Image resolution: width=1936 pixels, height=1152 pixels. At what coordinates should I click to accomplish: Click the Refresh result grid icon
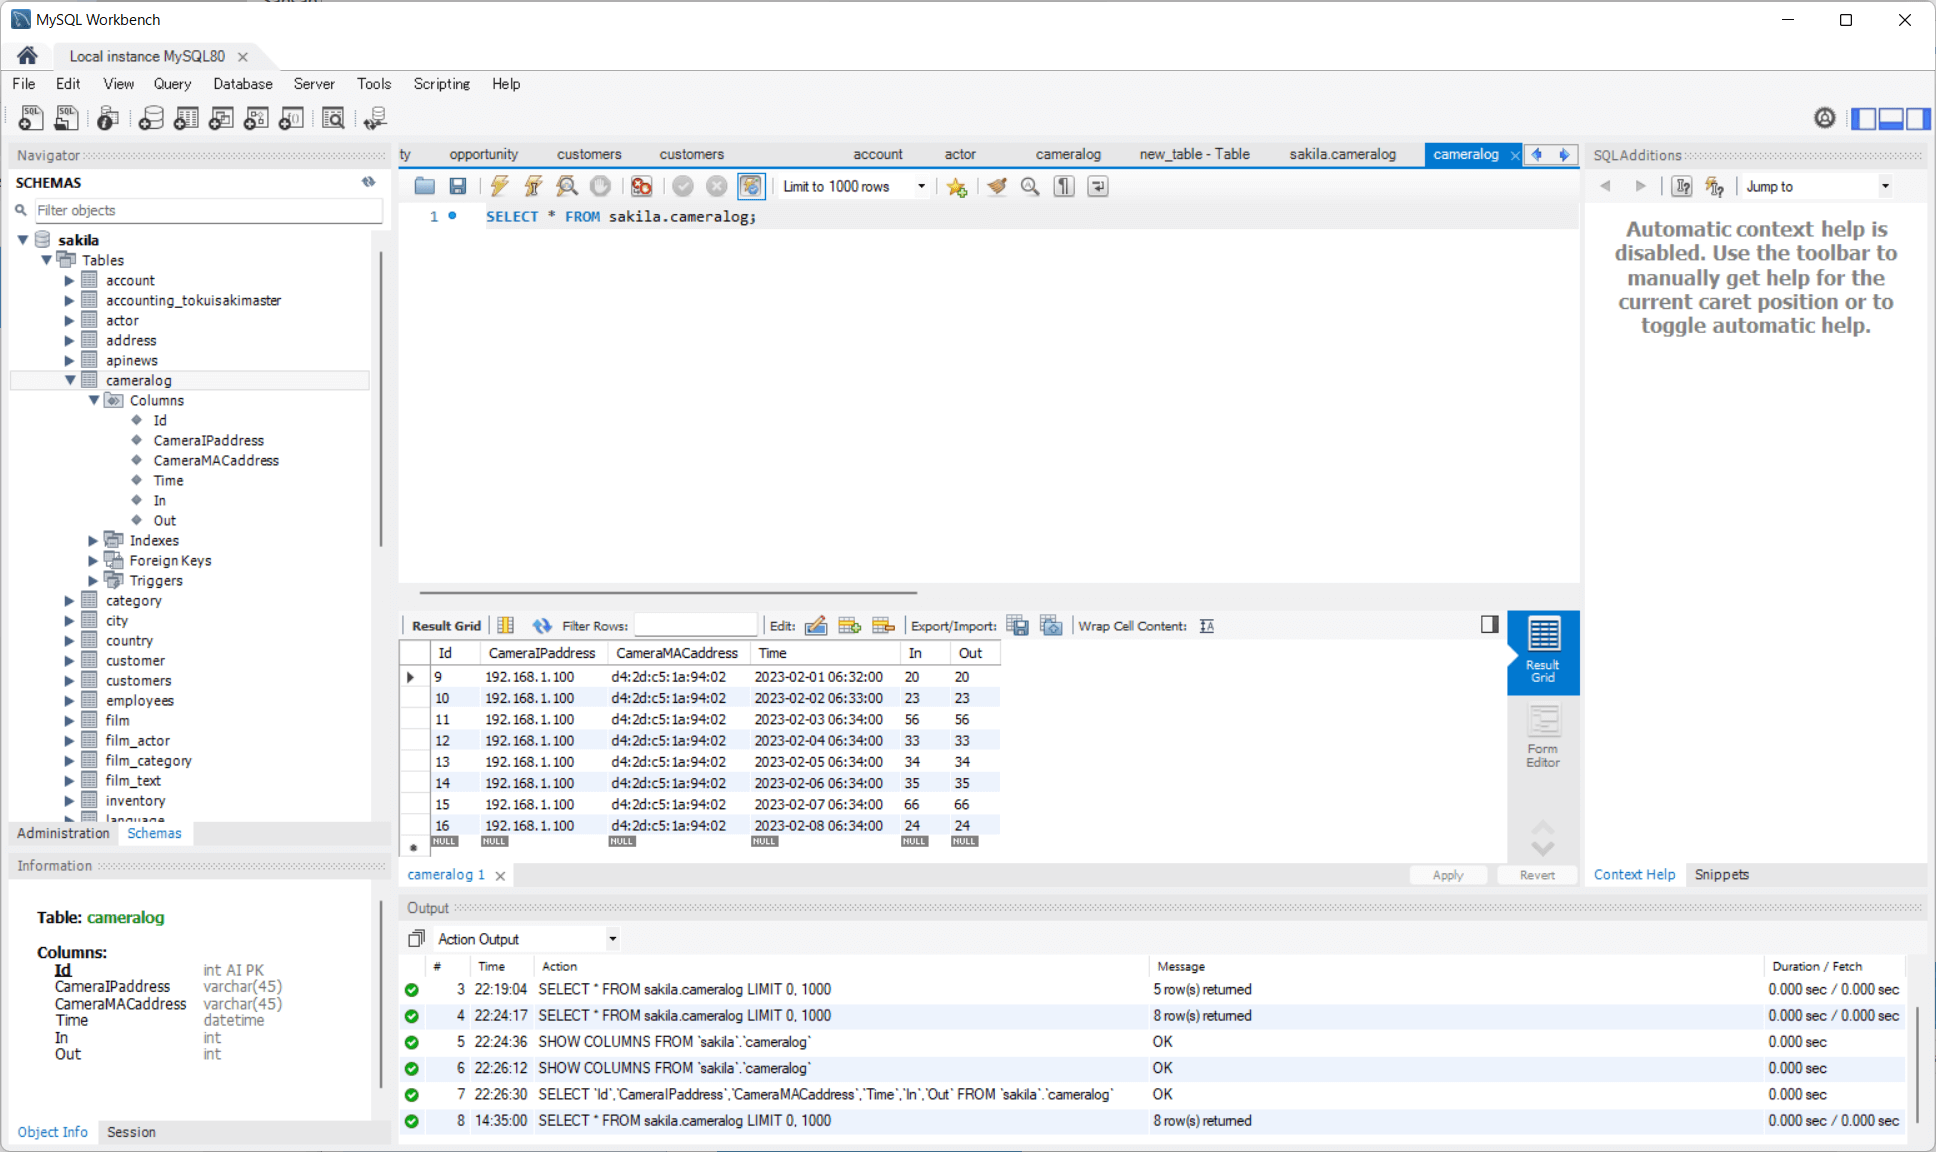pos(541,625)
